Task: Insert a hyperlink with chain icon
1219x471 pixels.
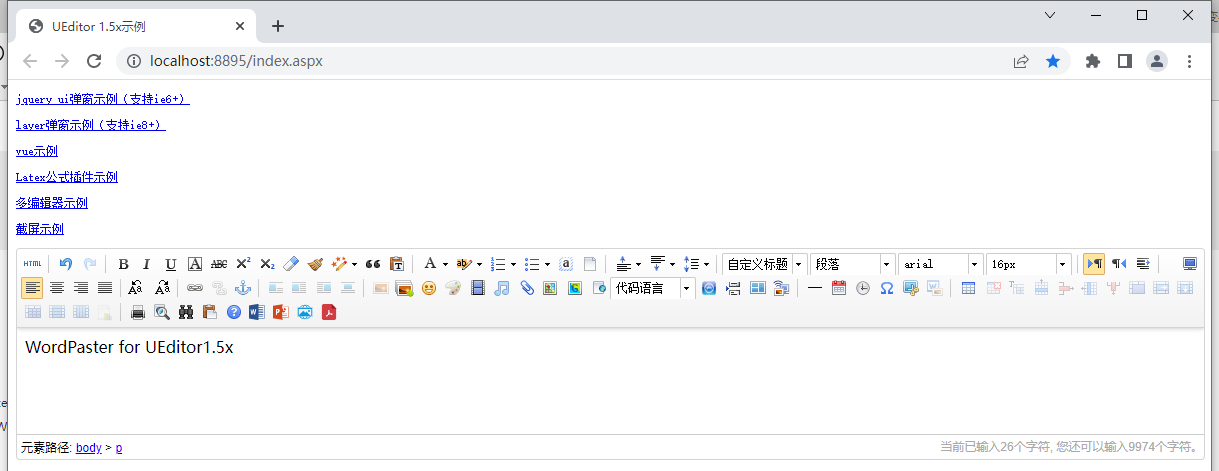Action: coord(194,288)
